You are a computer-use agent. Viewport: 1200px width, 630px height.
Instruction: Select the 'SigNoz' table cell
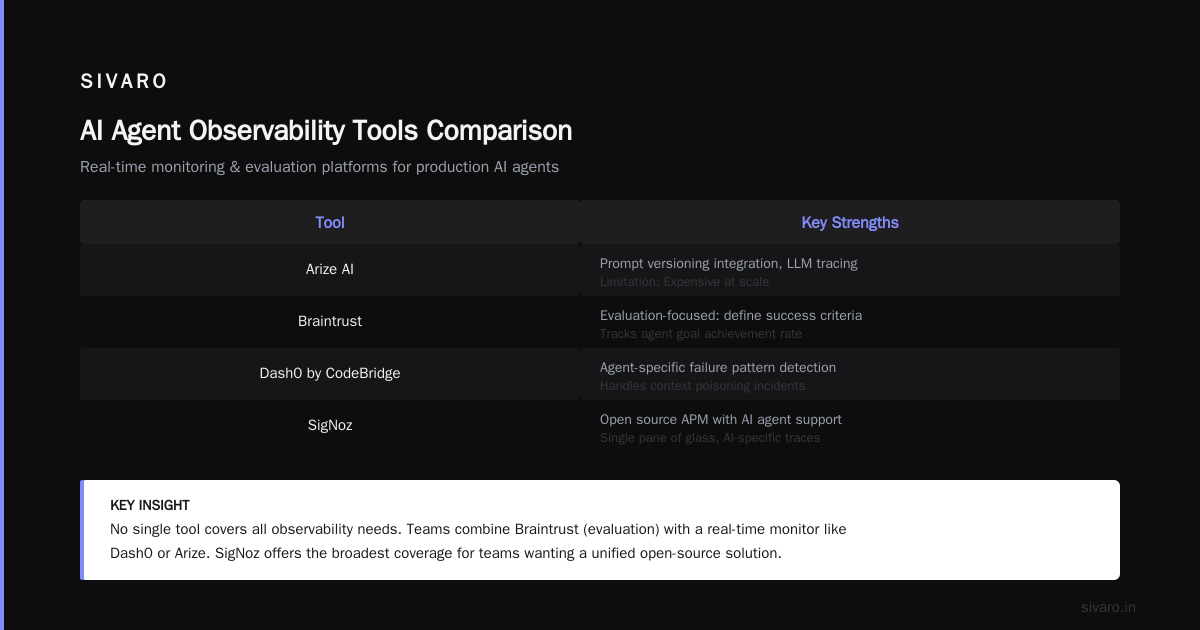(x=330, y=426)
